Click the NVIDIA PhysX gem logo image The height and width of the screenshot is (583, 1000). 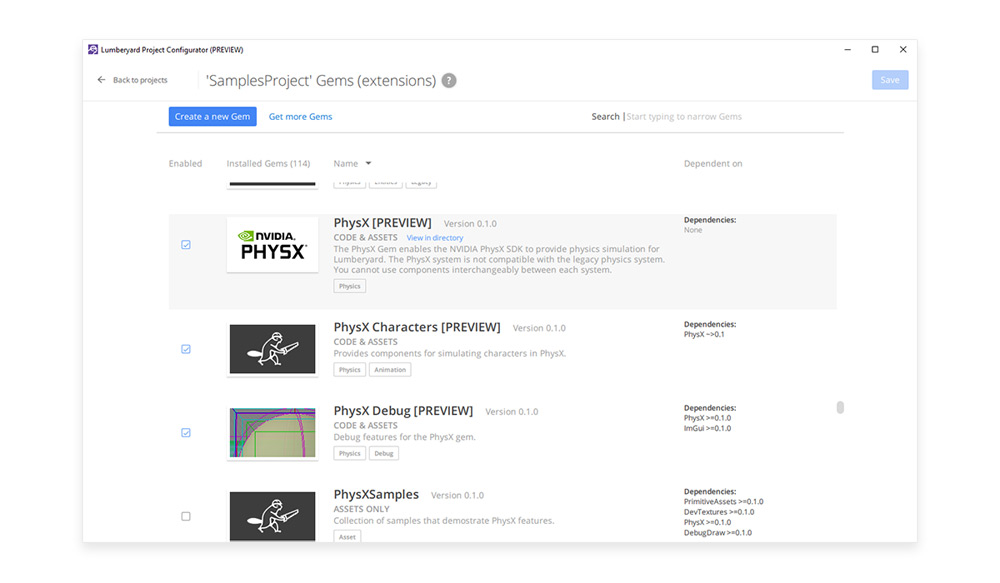[x=272, y=244]
